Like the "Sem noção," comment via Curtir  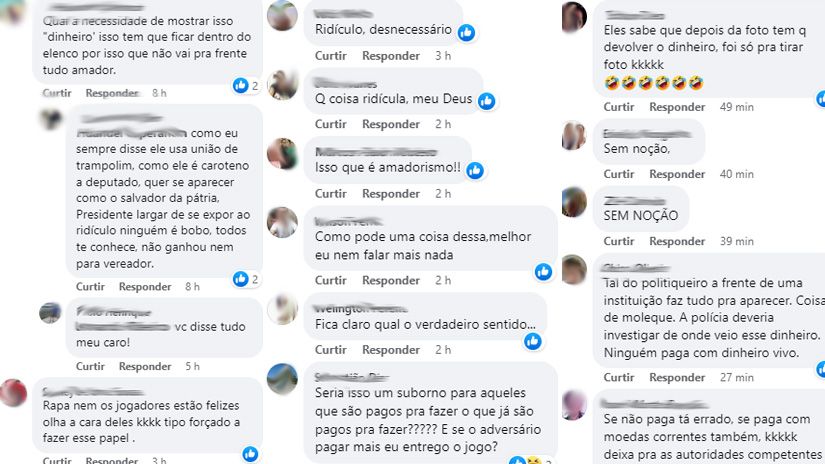point(619,174)
